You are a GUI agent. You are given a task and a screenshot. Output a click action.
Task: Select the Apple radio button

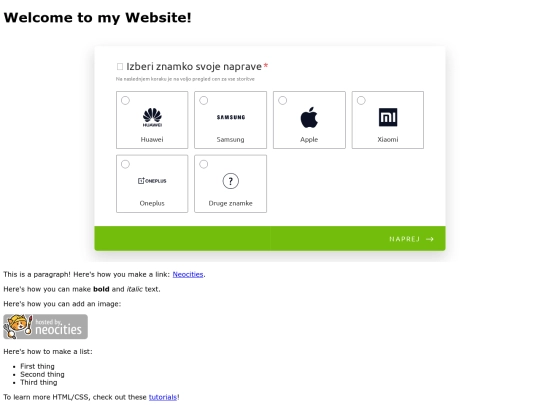click(282, 101)
